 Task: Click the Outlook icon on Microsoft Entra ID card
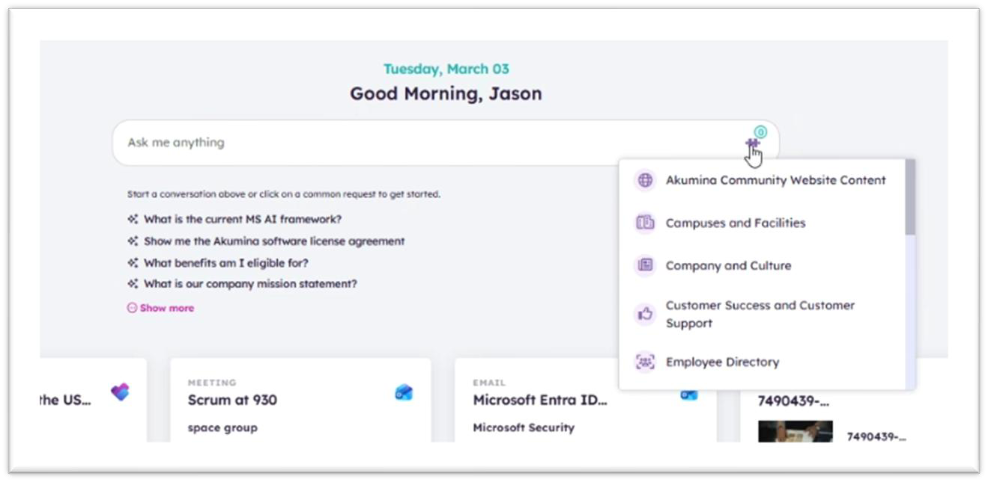coord(689,395)
